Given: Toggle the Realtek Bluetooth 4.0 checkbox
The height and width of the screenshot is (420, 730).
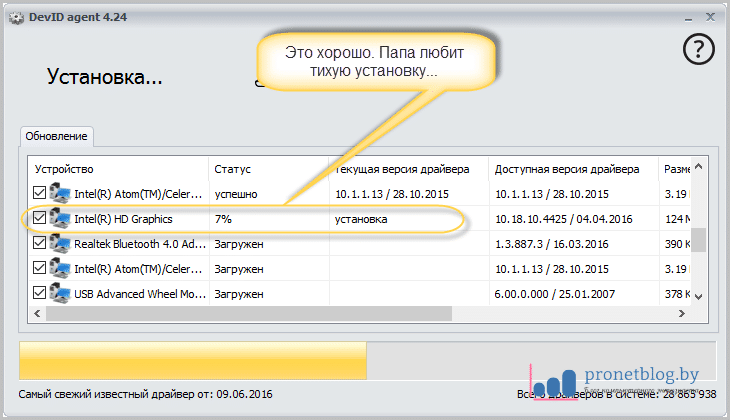Looking at the screenshot, I should pyautogui.click(x=40, y=244).
